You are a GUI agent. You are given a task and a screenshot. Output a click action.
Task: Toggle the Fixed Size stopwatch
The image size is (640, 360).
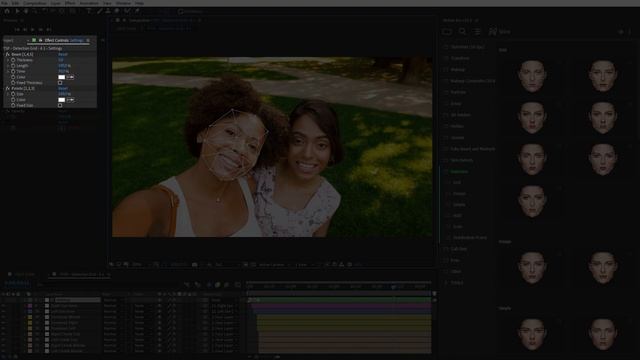click(13, 105)
